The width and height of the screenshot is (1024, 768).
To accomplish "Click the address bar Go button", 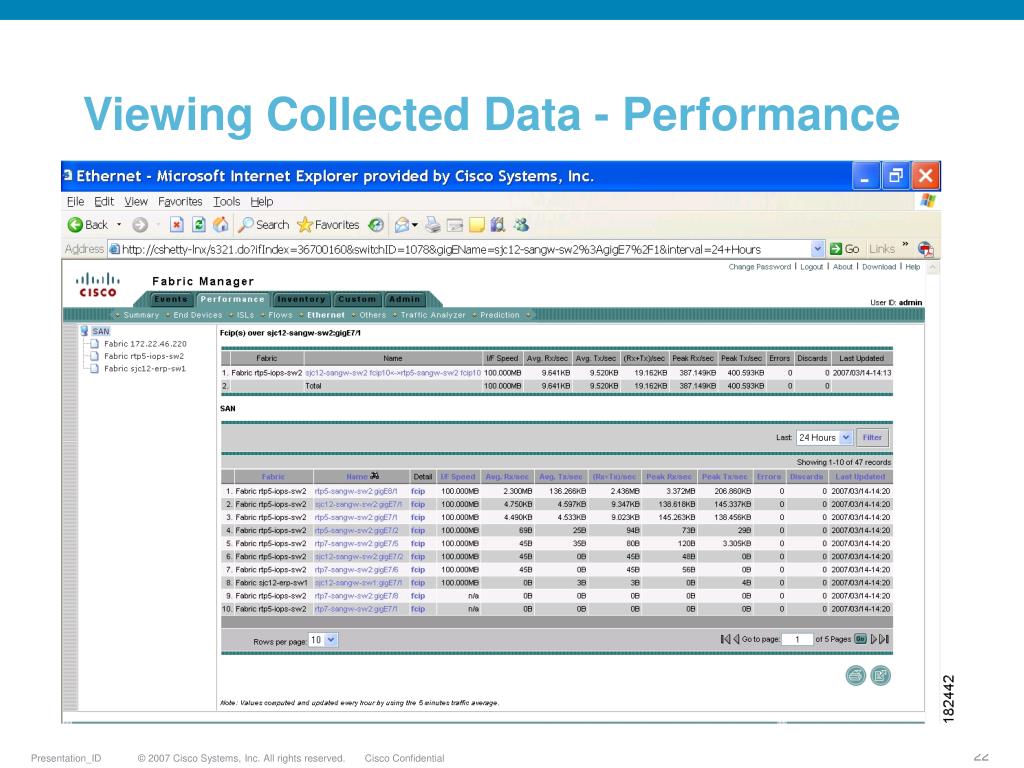I will 844,249.
